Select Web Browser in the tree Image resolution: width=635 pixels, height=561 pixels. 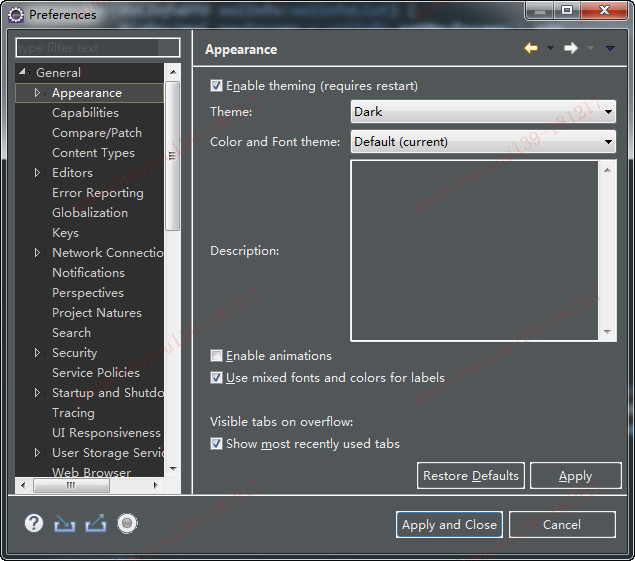pyautogui.click(x=92, y=472)
